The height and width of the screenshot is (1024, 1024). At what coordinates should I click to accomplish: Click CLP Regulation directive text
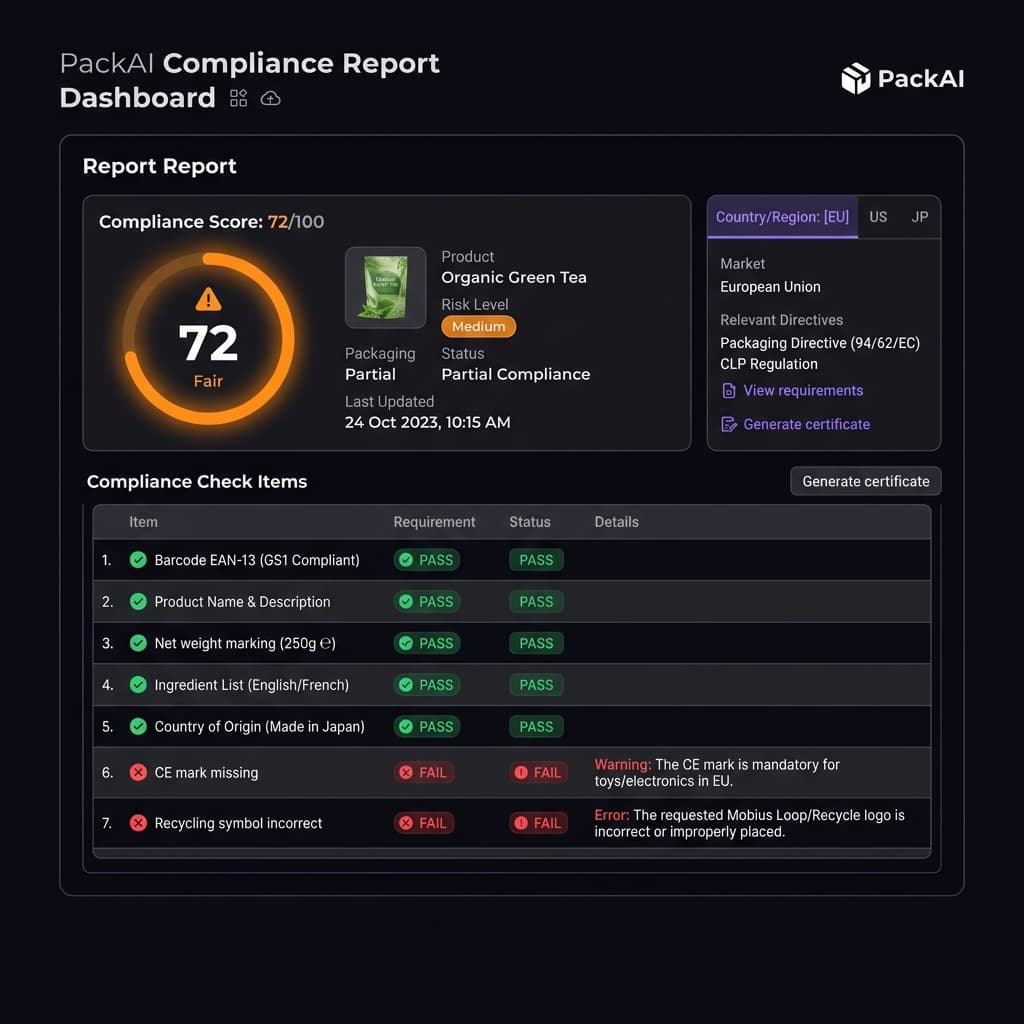(x=769, y=364)
